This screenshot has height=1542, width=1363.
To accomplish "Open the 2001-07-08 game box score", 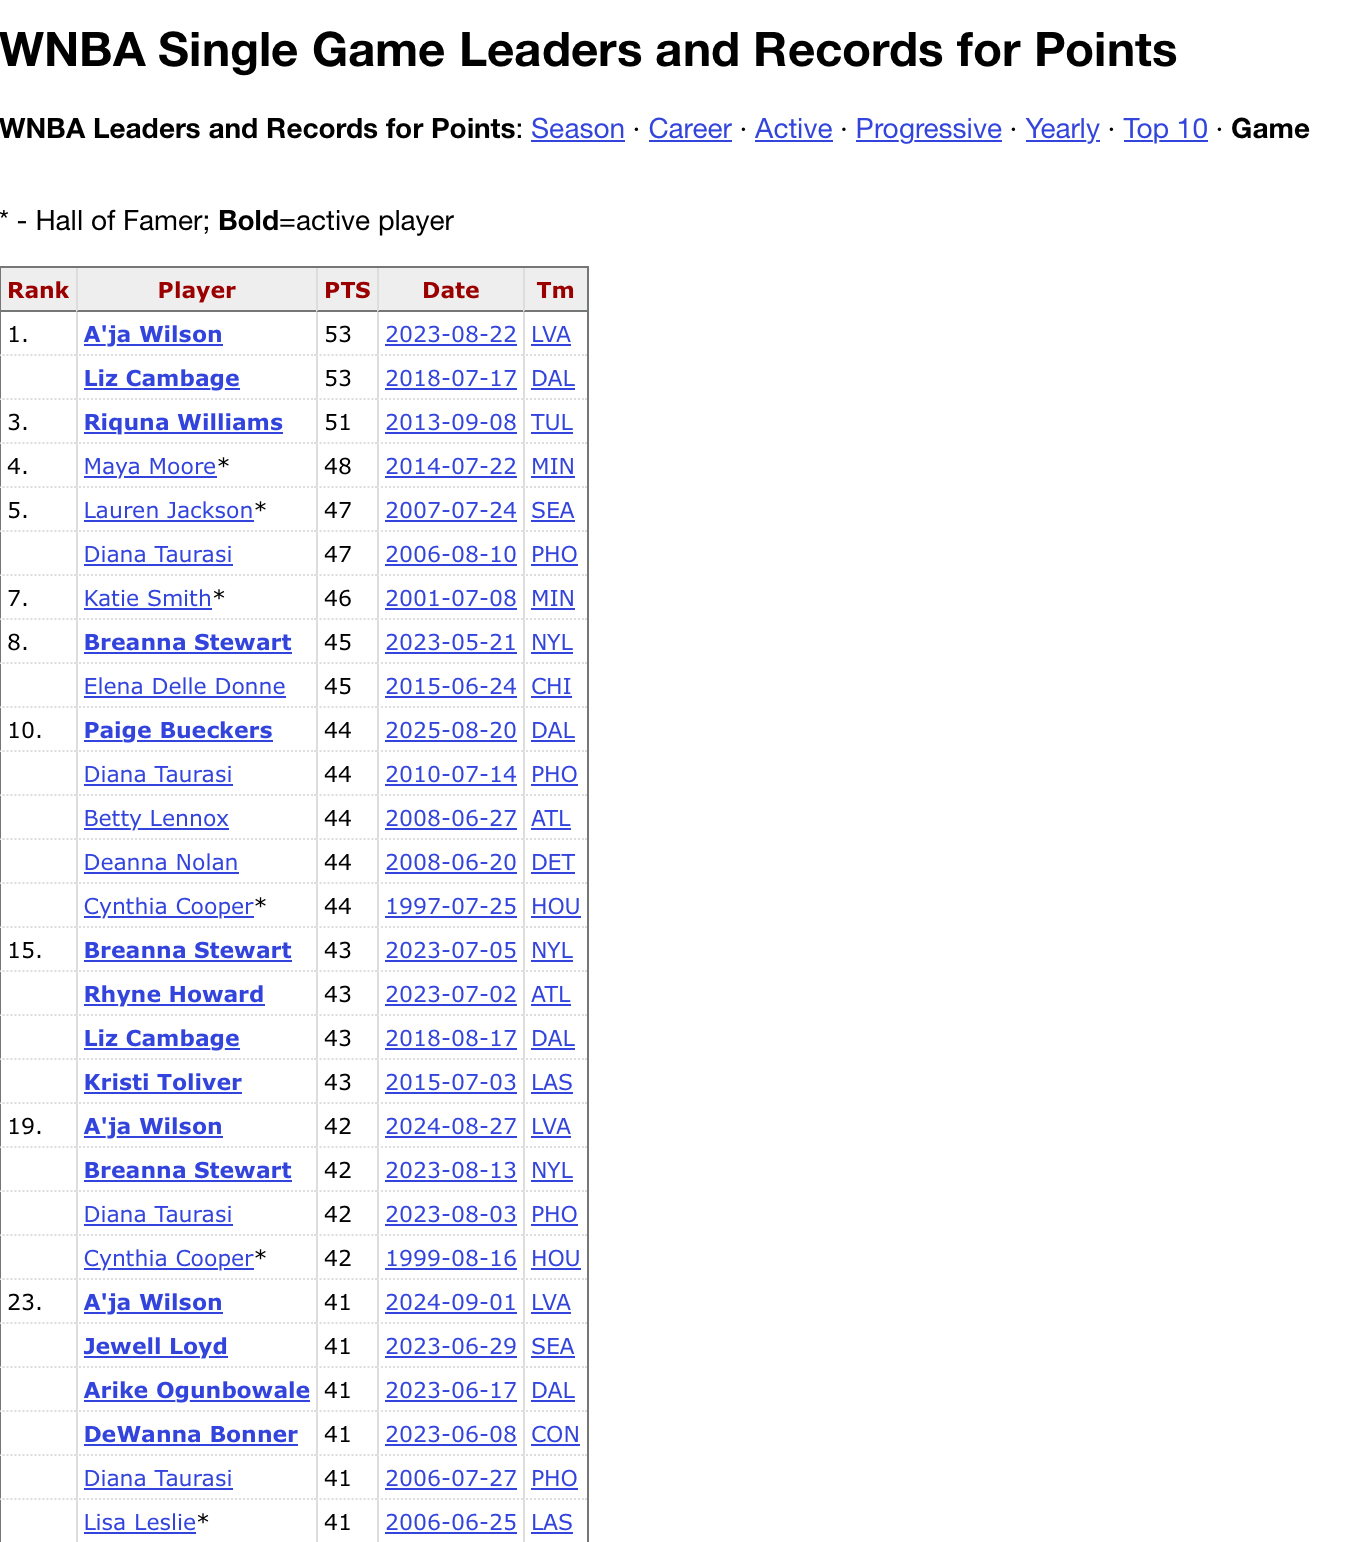I will [451, 598].
